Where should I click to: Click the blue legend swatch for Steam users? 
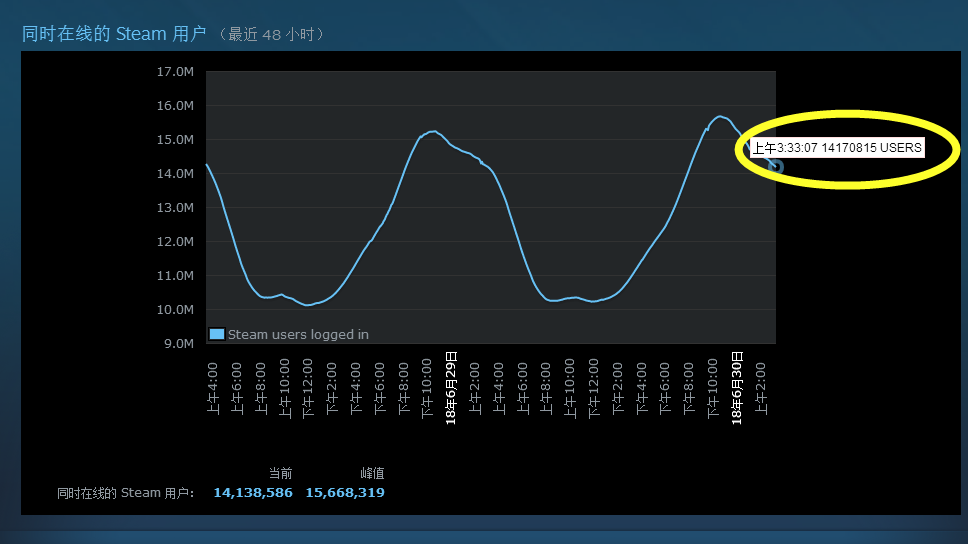tap(217, 334)
